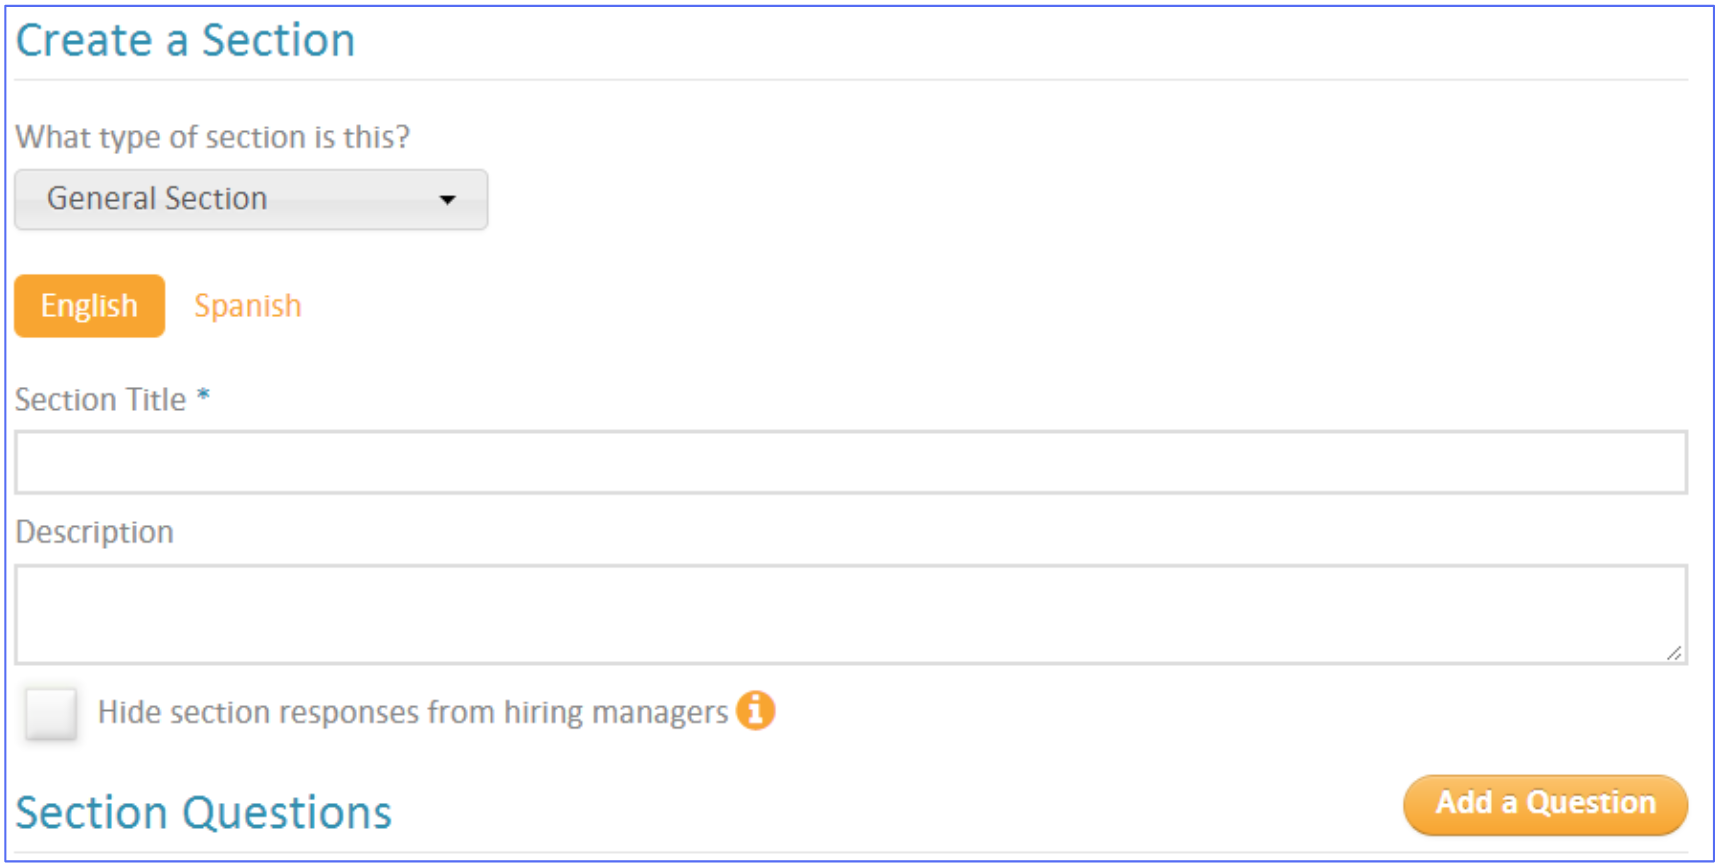Click inside the Description text area
The width and height of the screenshot is (1722, 868).
pyautogui.click(x=850, y=614)
